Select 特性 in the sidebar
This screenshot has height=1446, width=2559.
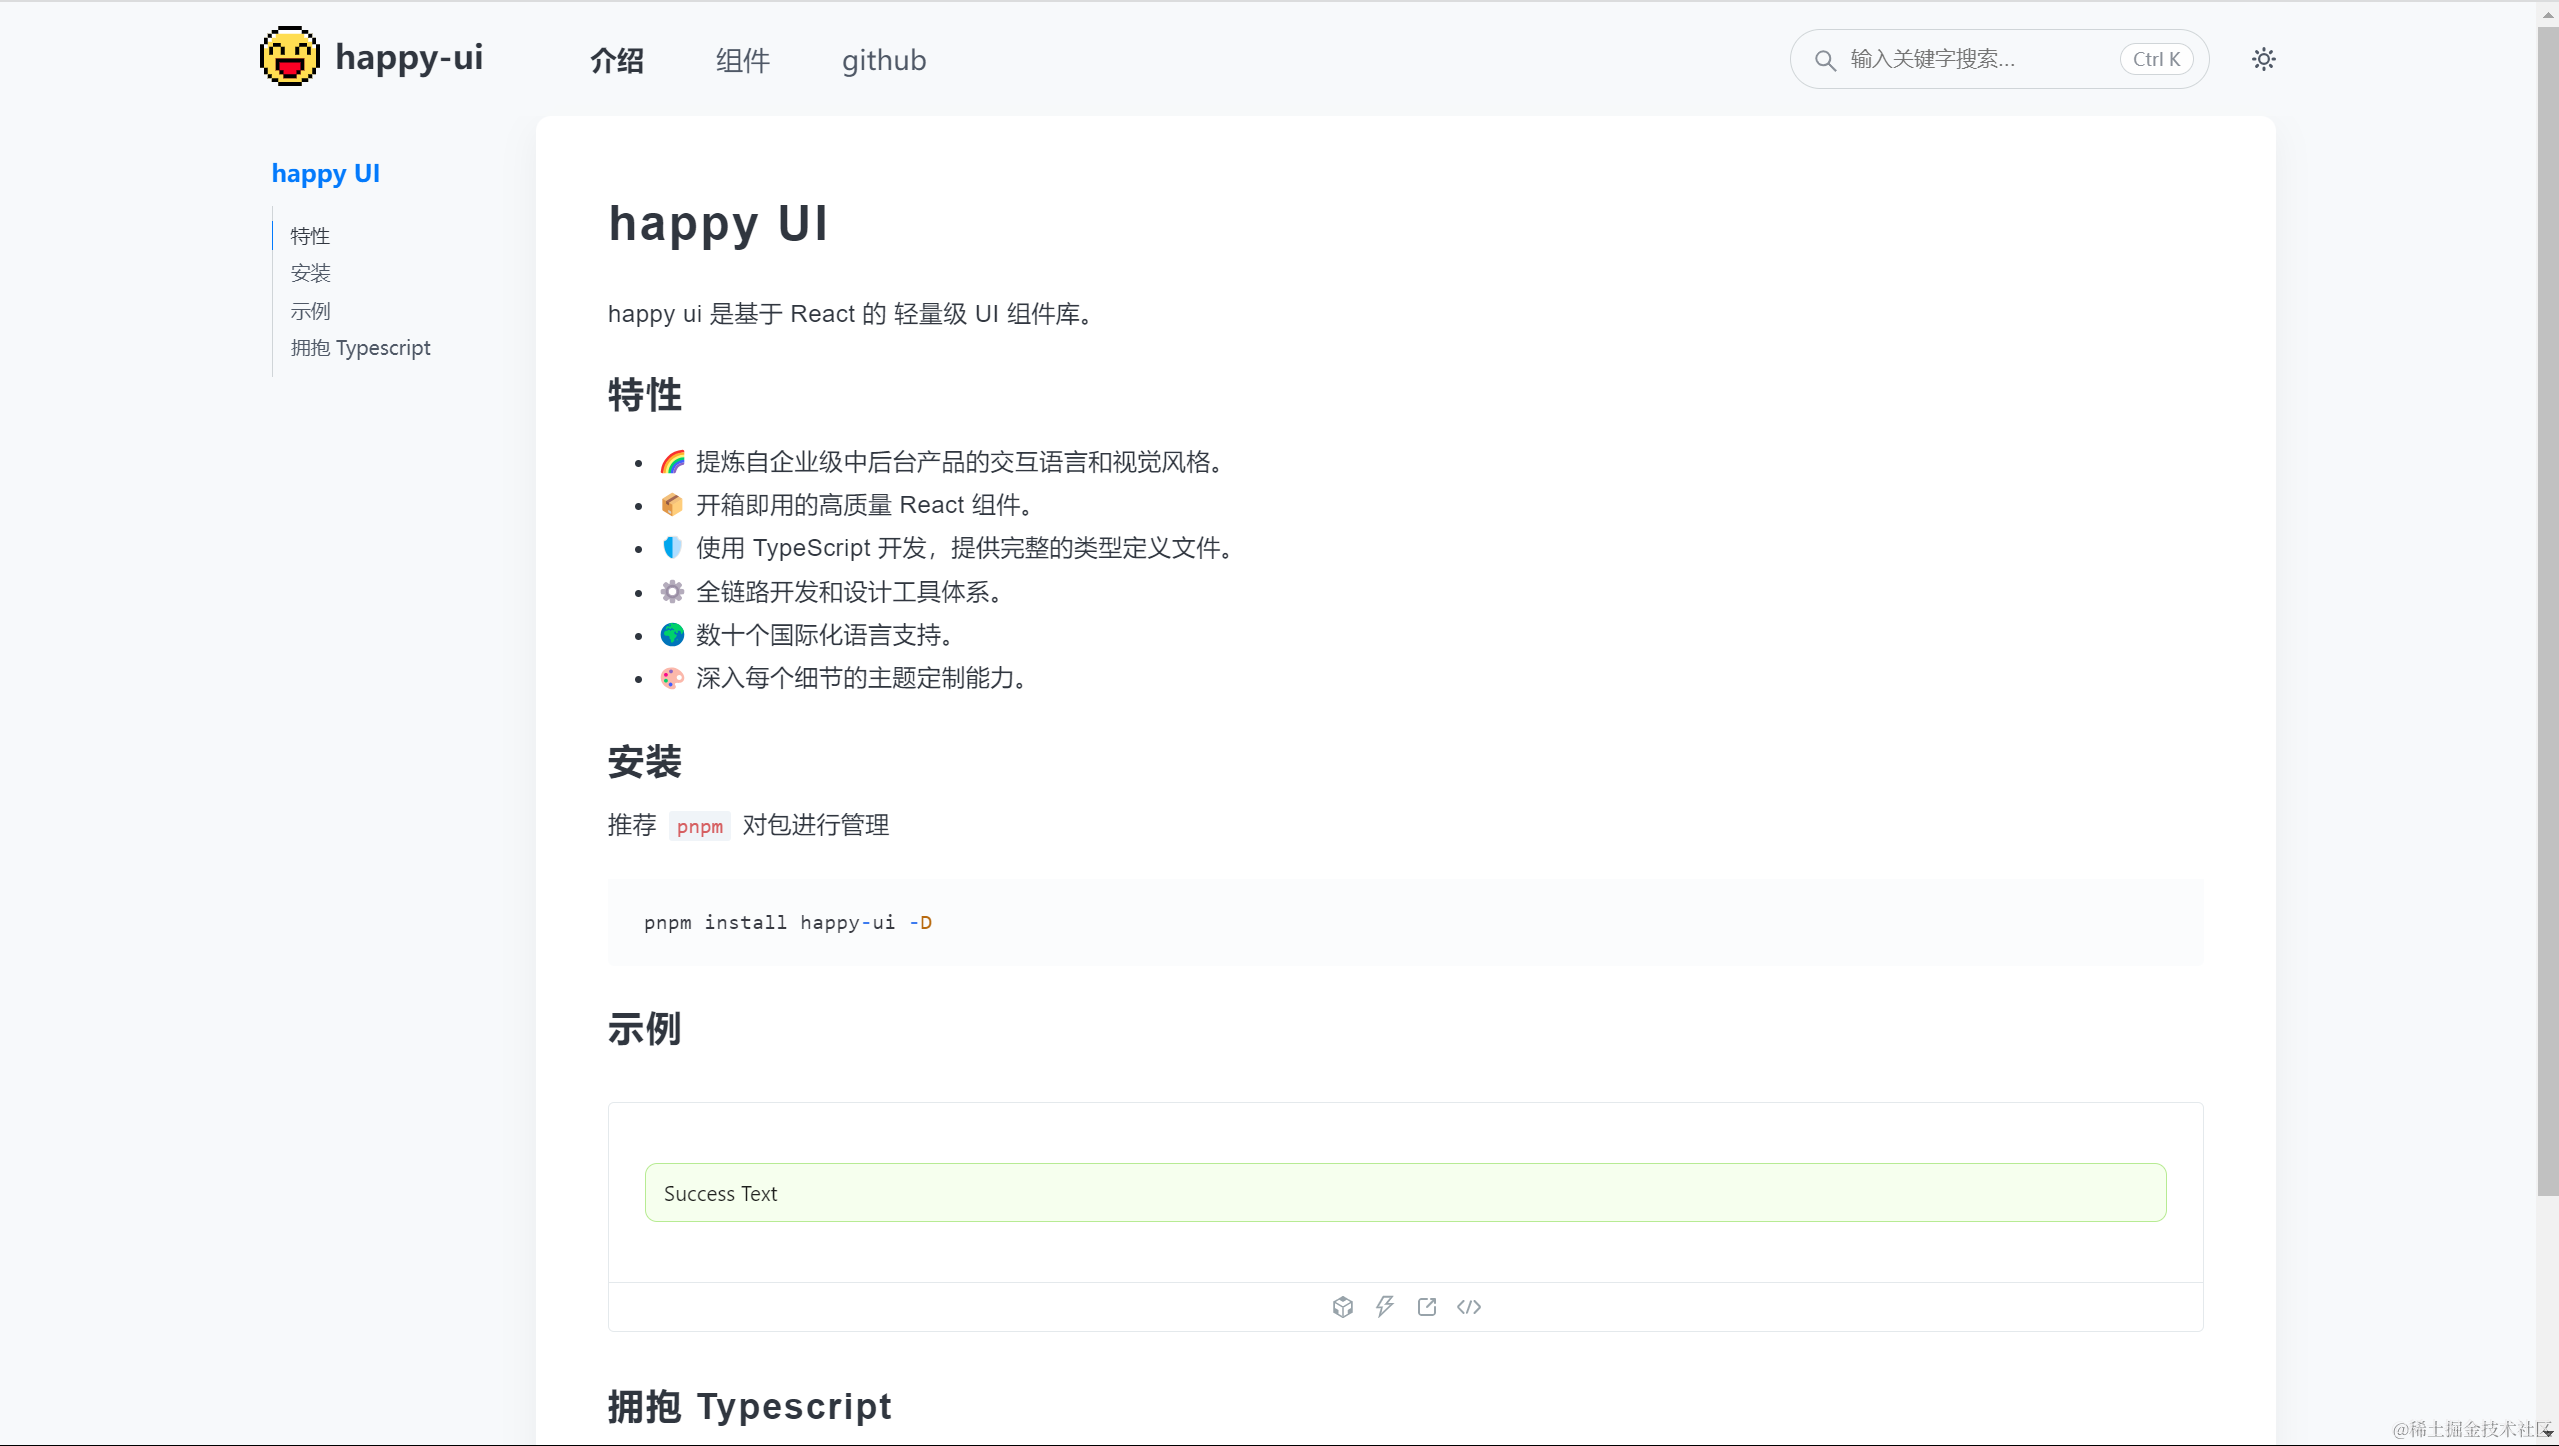click(x=310, y=236)
